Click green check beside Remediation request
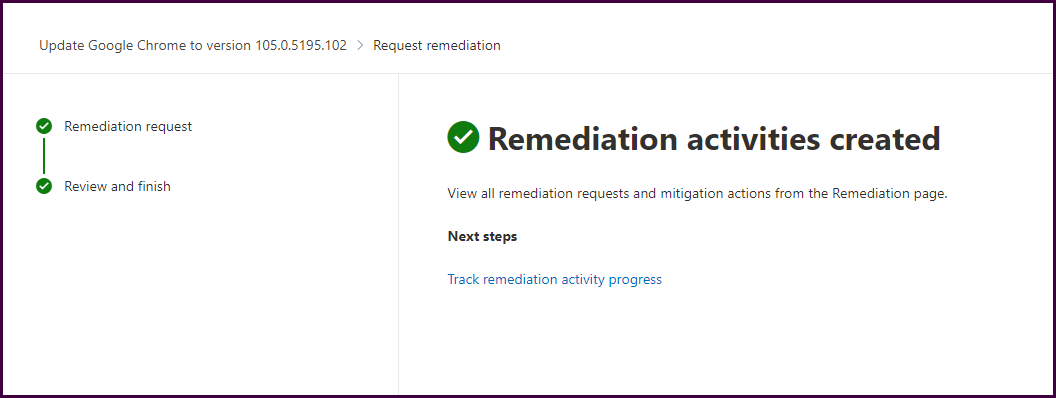The height and width of the screenshot is (398, 1056). (x=44, y=126)
